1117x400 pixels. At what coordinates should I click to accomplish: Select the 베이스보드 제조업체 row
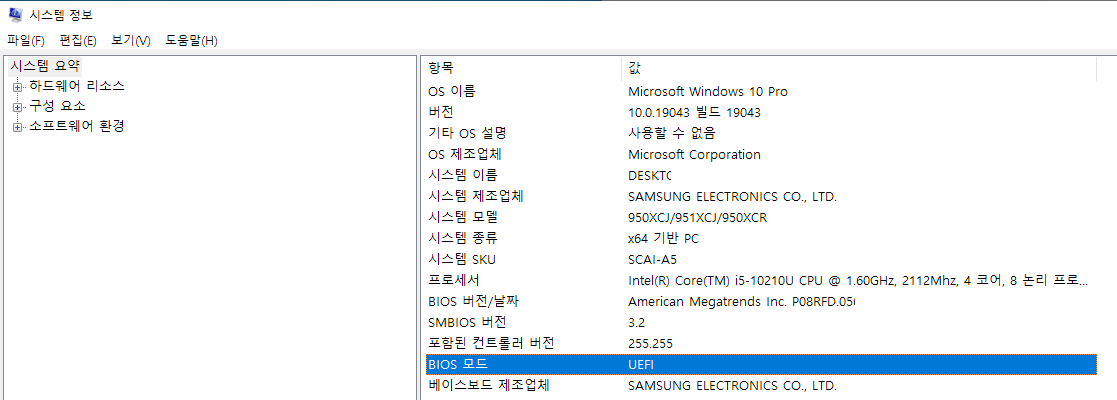point(761,386)
